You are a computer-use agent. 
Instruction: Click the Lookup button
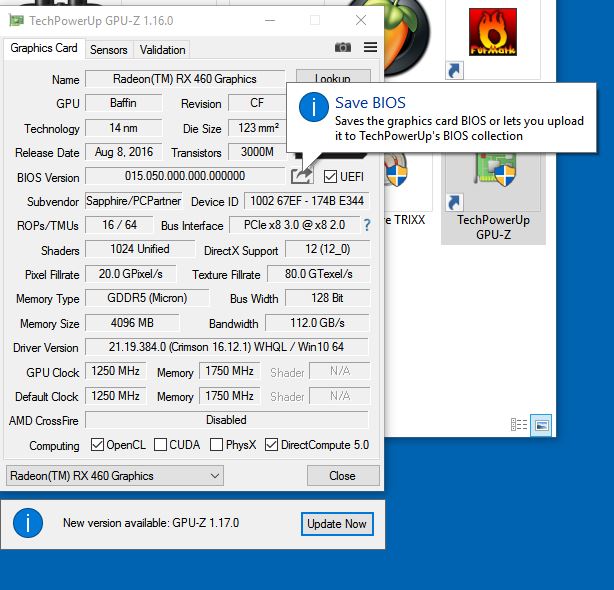tap(333, 76)
